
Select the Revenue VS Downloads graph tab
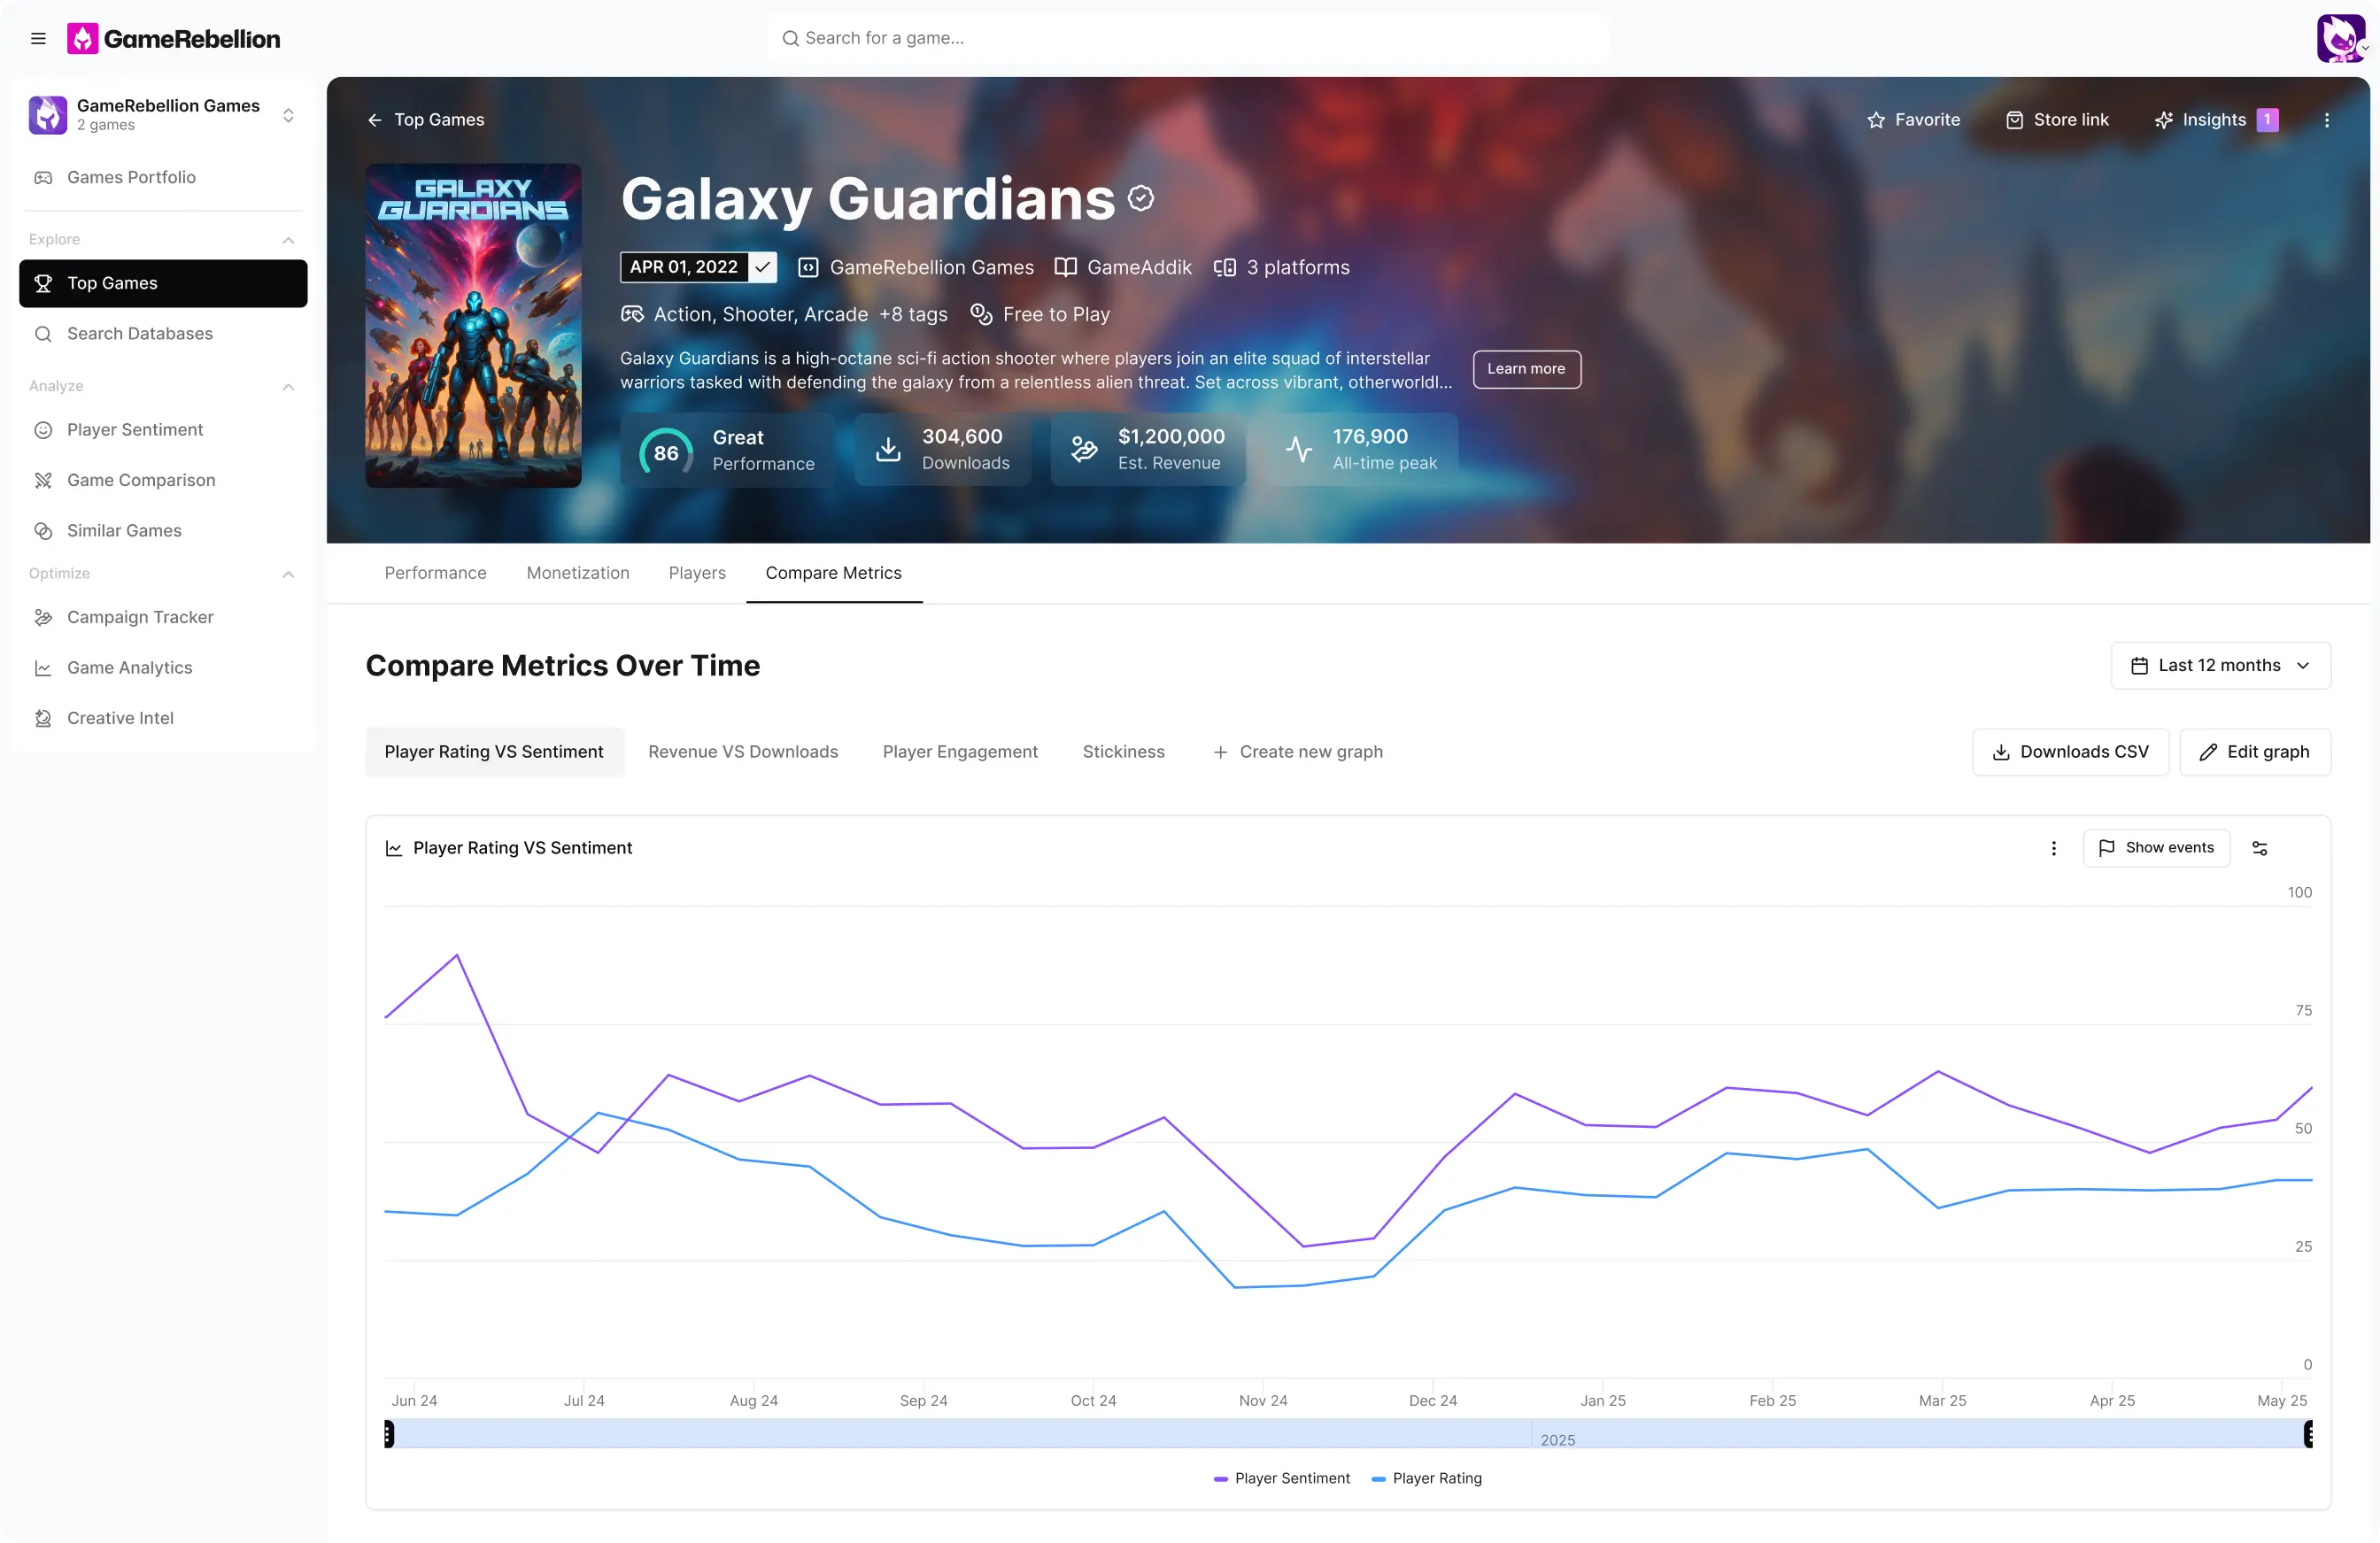tap(742, 752)
